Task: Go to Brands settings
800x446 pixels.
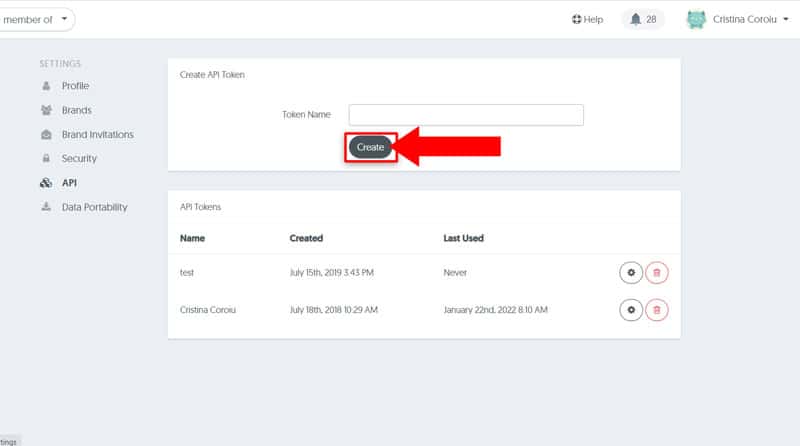Action: (77, 110)
